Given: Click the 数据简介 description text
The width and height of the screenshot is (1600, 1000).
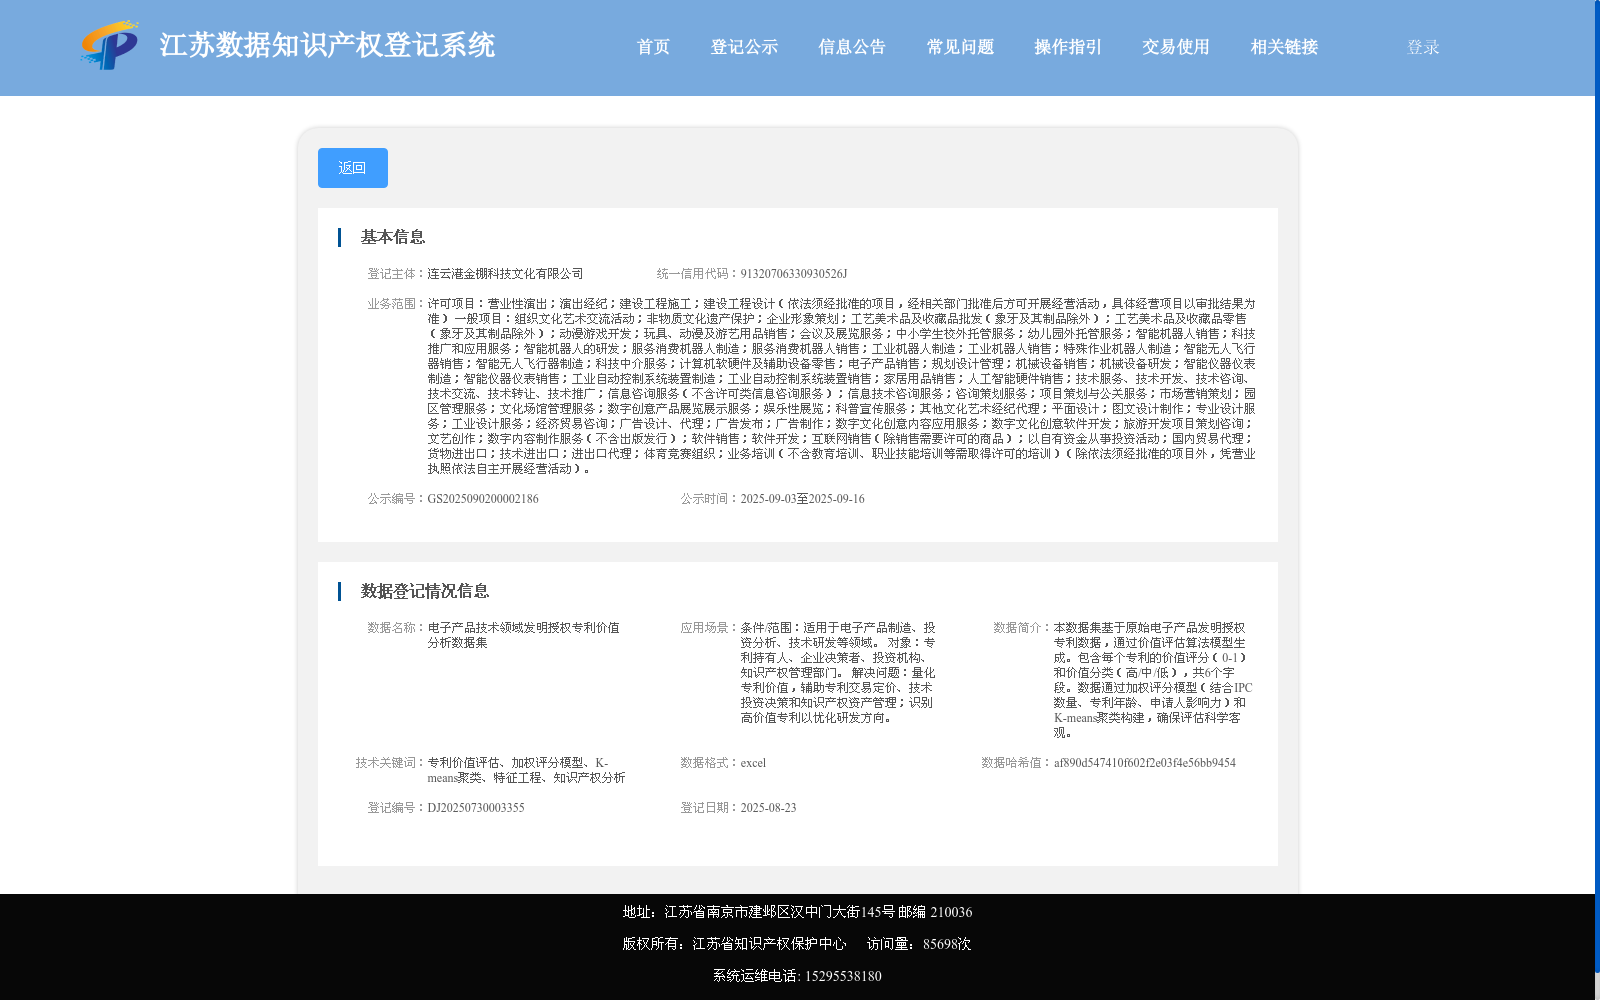Looking at the screenshot, I should pyautogui.click(x=1153, y=680).
